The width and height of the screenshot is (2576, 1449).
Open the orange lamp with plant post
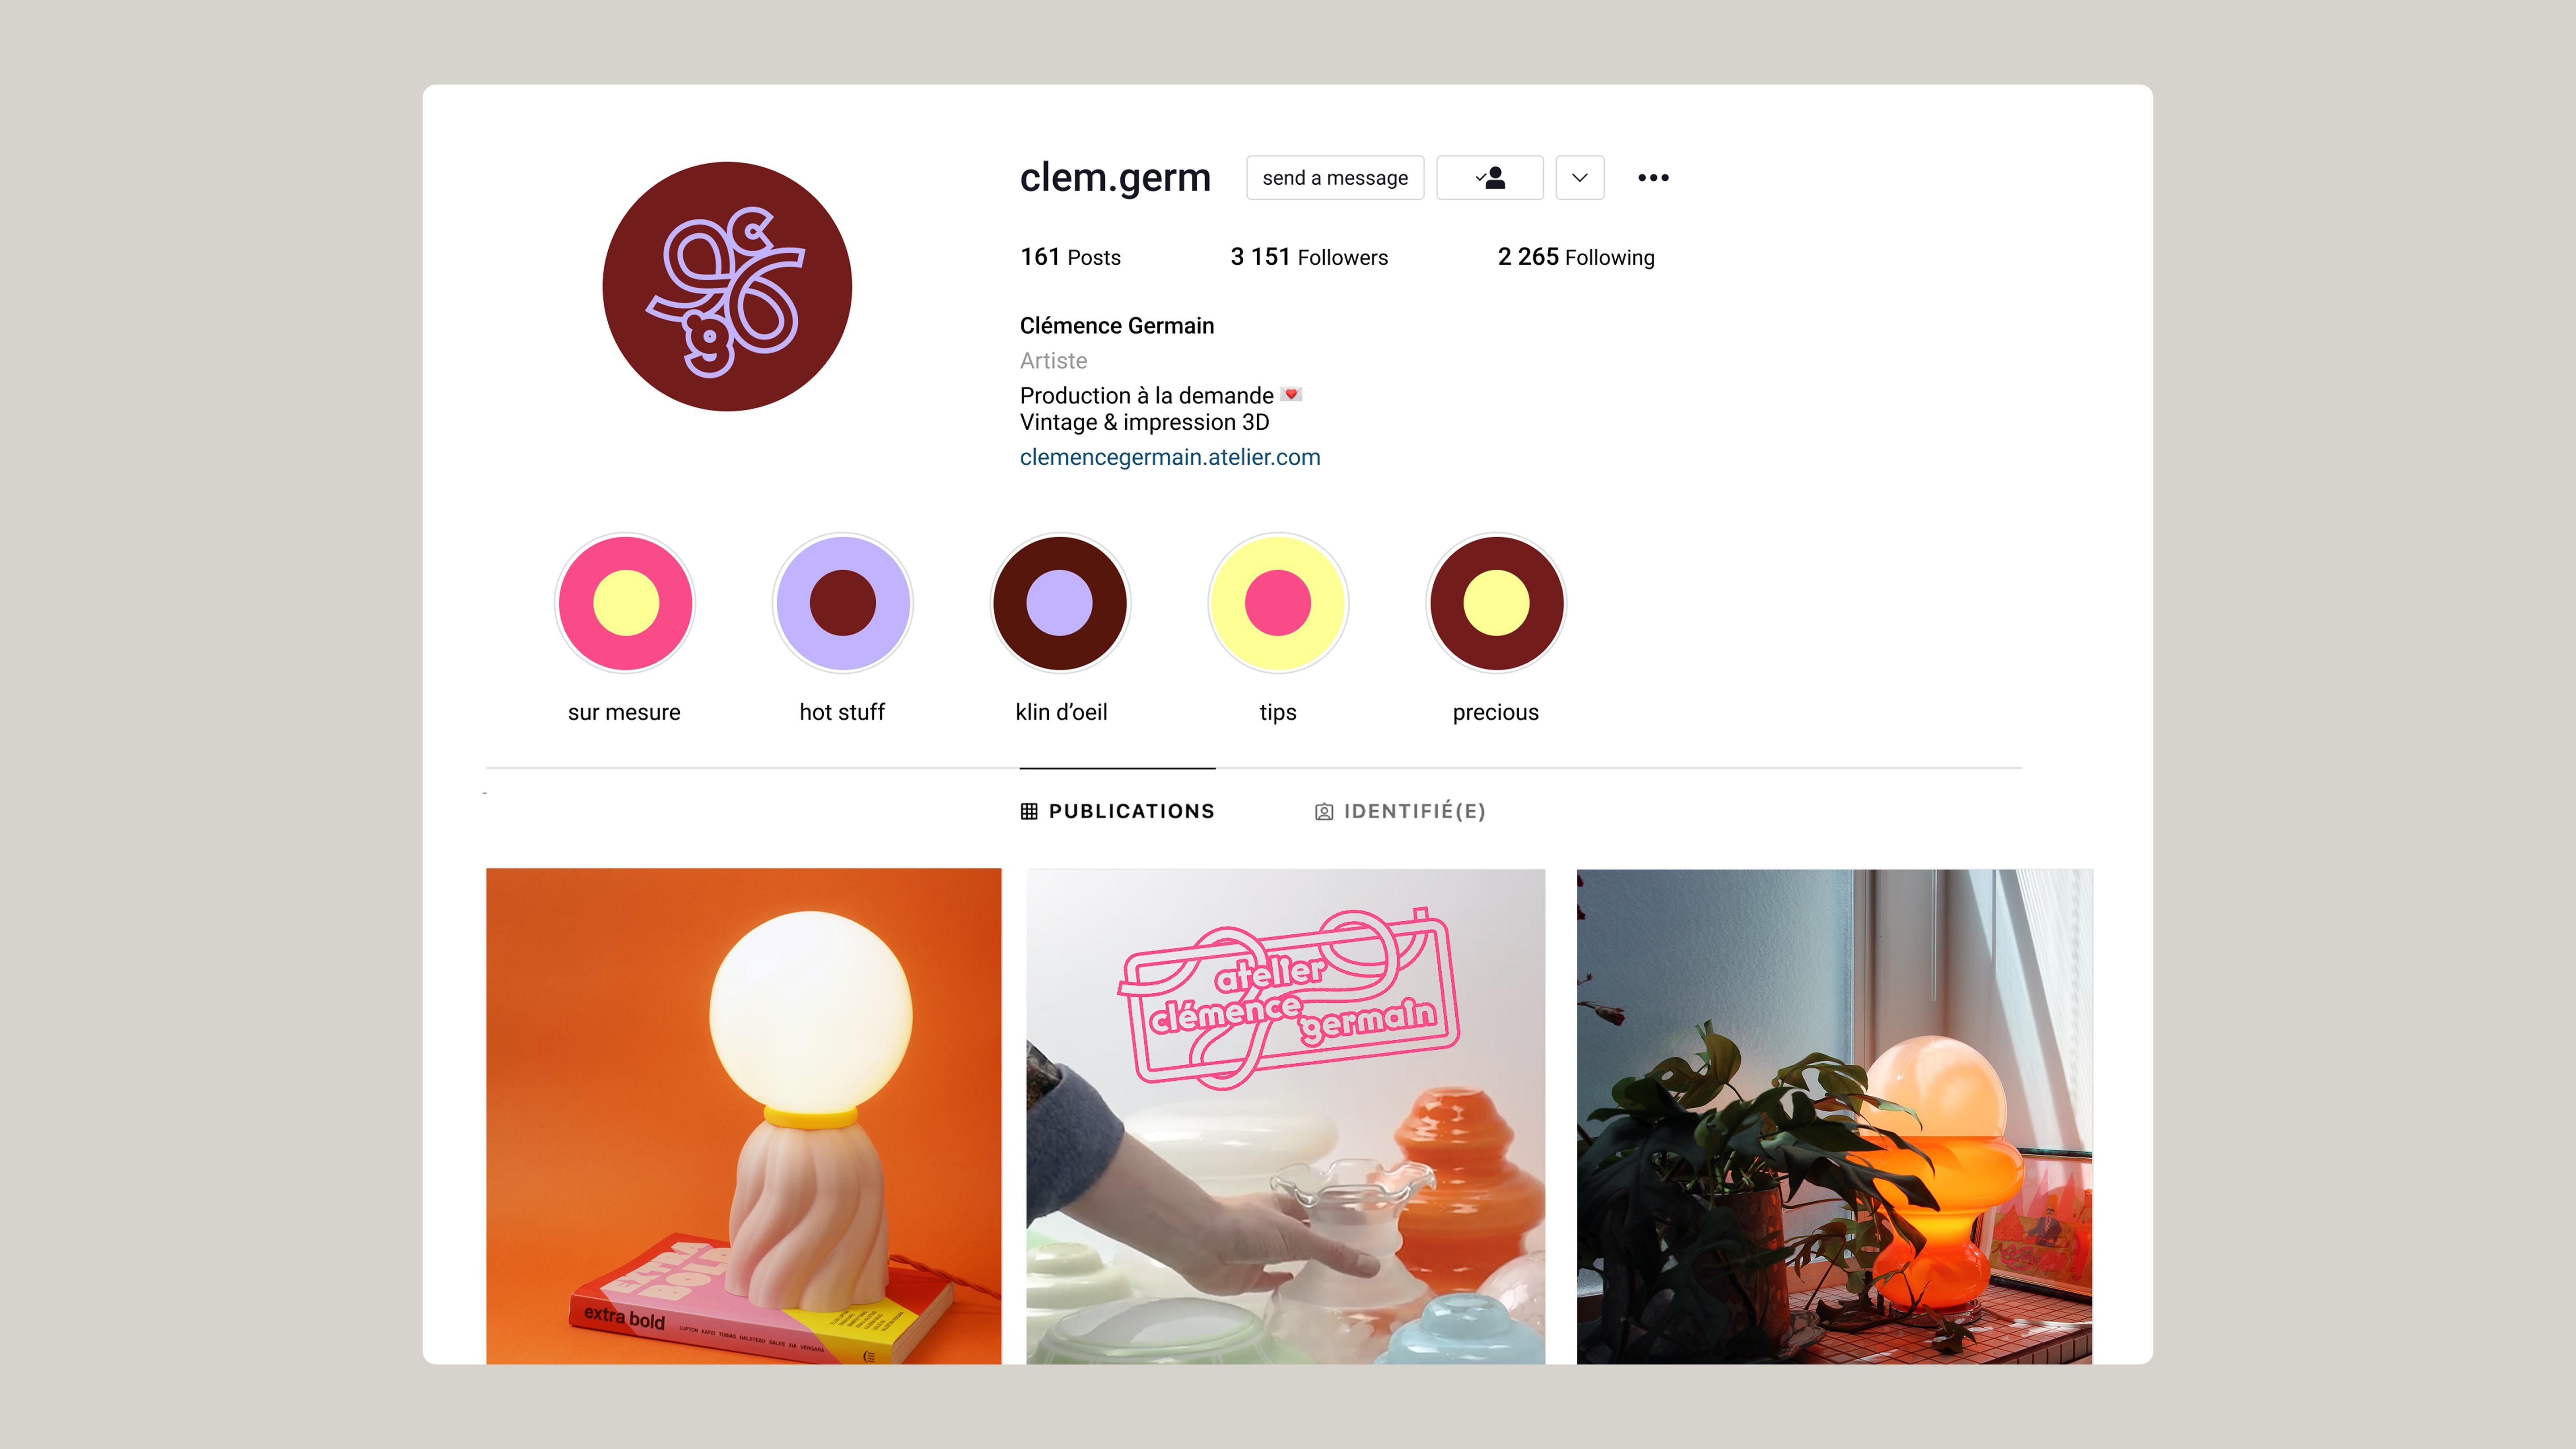pos(1834,1116)
